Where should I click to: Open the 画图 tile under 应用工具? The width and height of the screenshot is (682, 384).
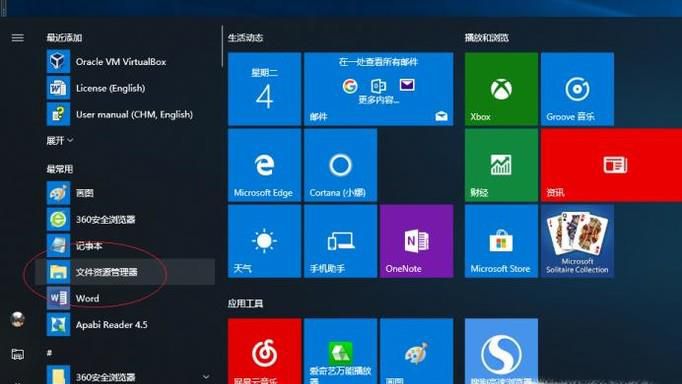click(x=417, y=351)
